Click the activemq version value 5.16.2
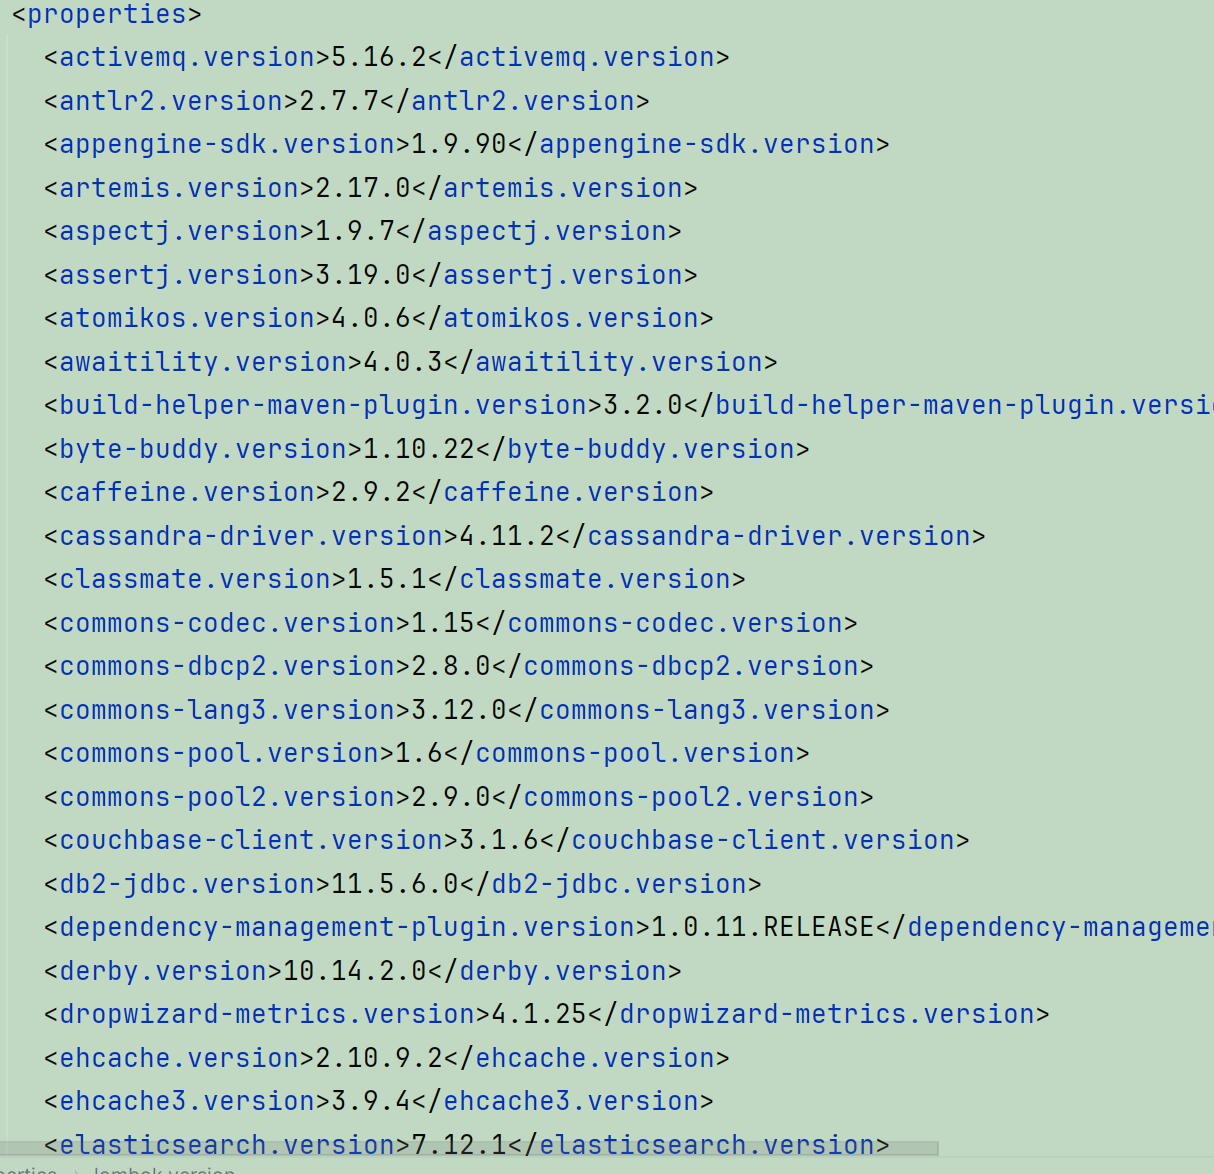Screen dimensions: 1214x1174 [379, 58]
